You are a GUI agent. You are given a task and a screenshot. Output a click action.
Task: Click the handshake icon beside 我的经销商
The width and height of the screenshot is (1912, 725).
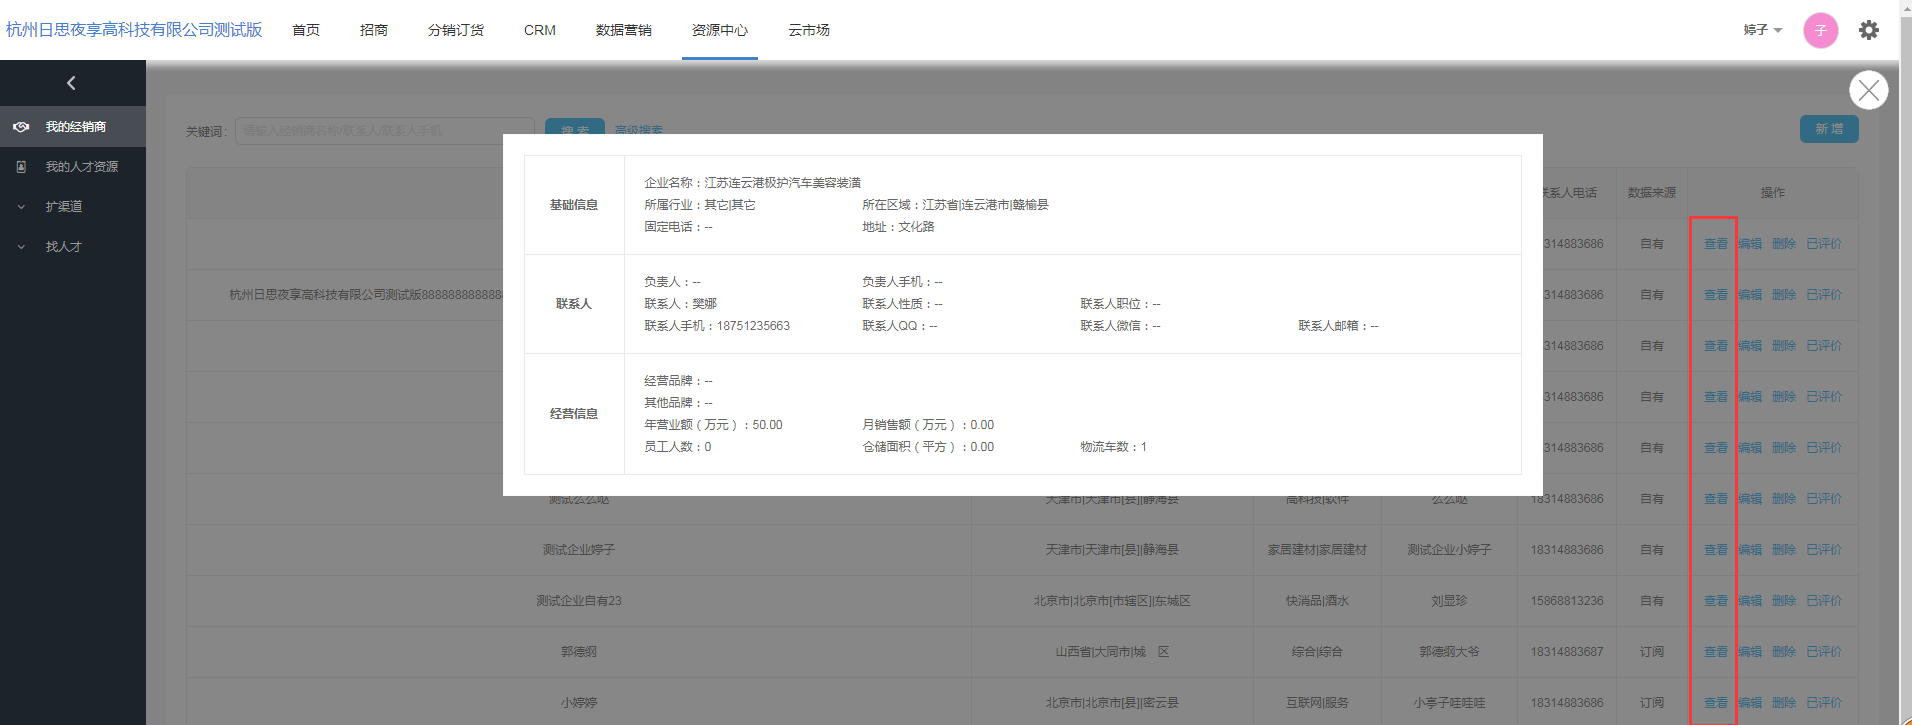pos(21,127)
